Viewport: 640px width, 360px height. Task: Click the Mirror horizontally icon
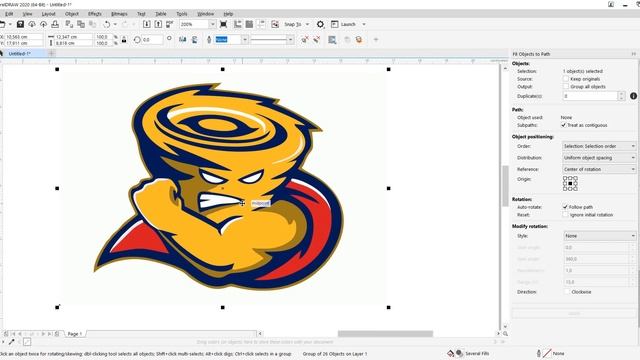pos(182,40)
